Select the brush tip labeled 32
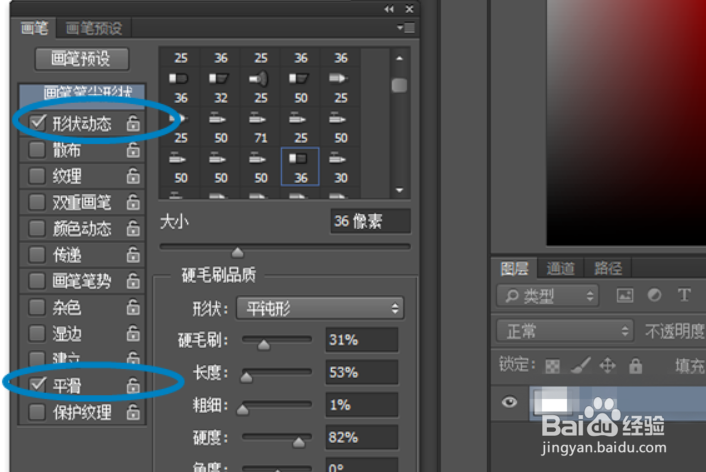 [221, 87]
